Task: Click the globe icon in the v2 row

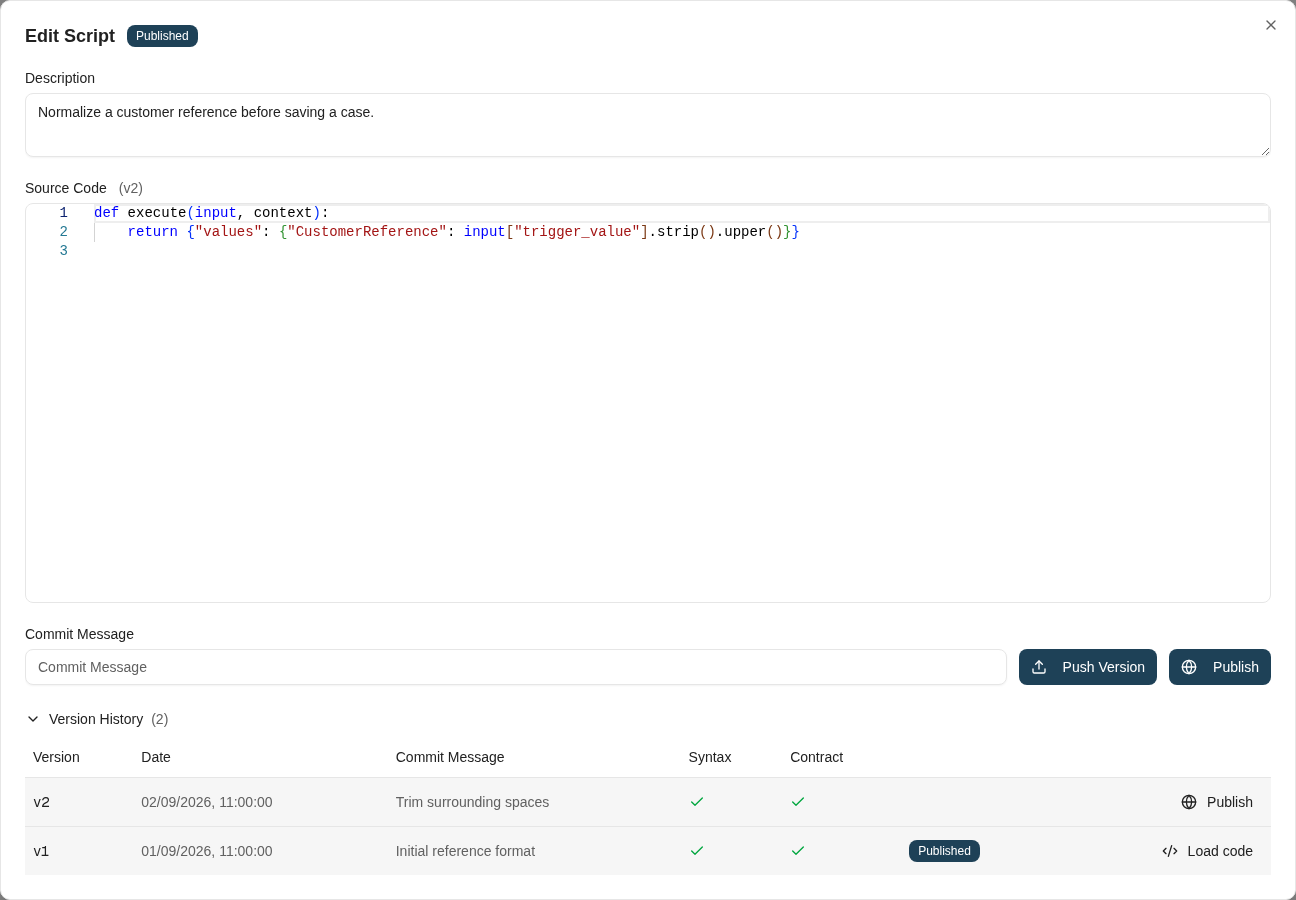Action: (1189, 802)
